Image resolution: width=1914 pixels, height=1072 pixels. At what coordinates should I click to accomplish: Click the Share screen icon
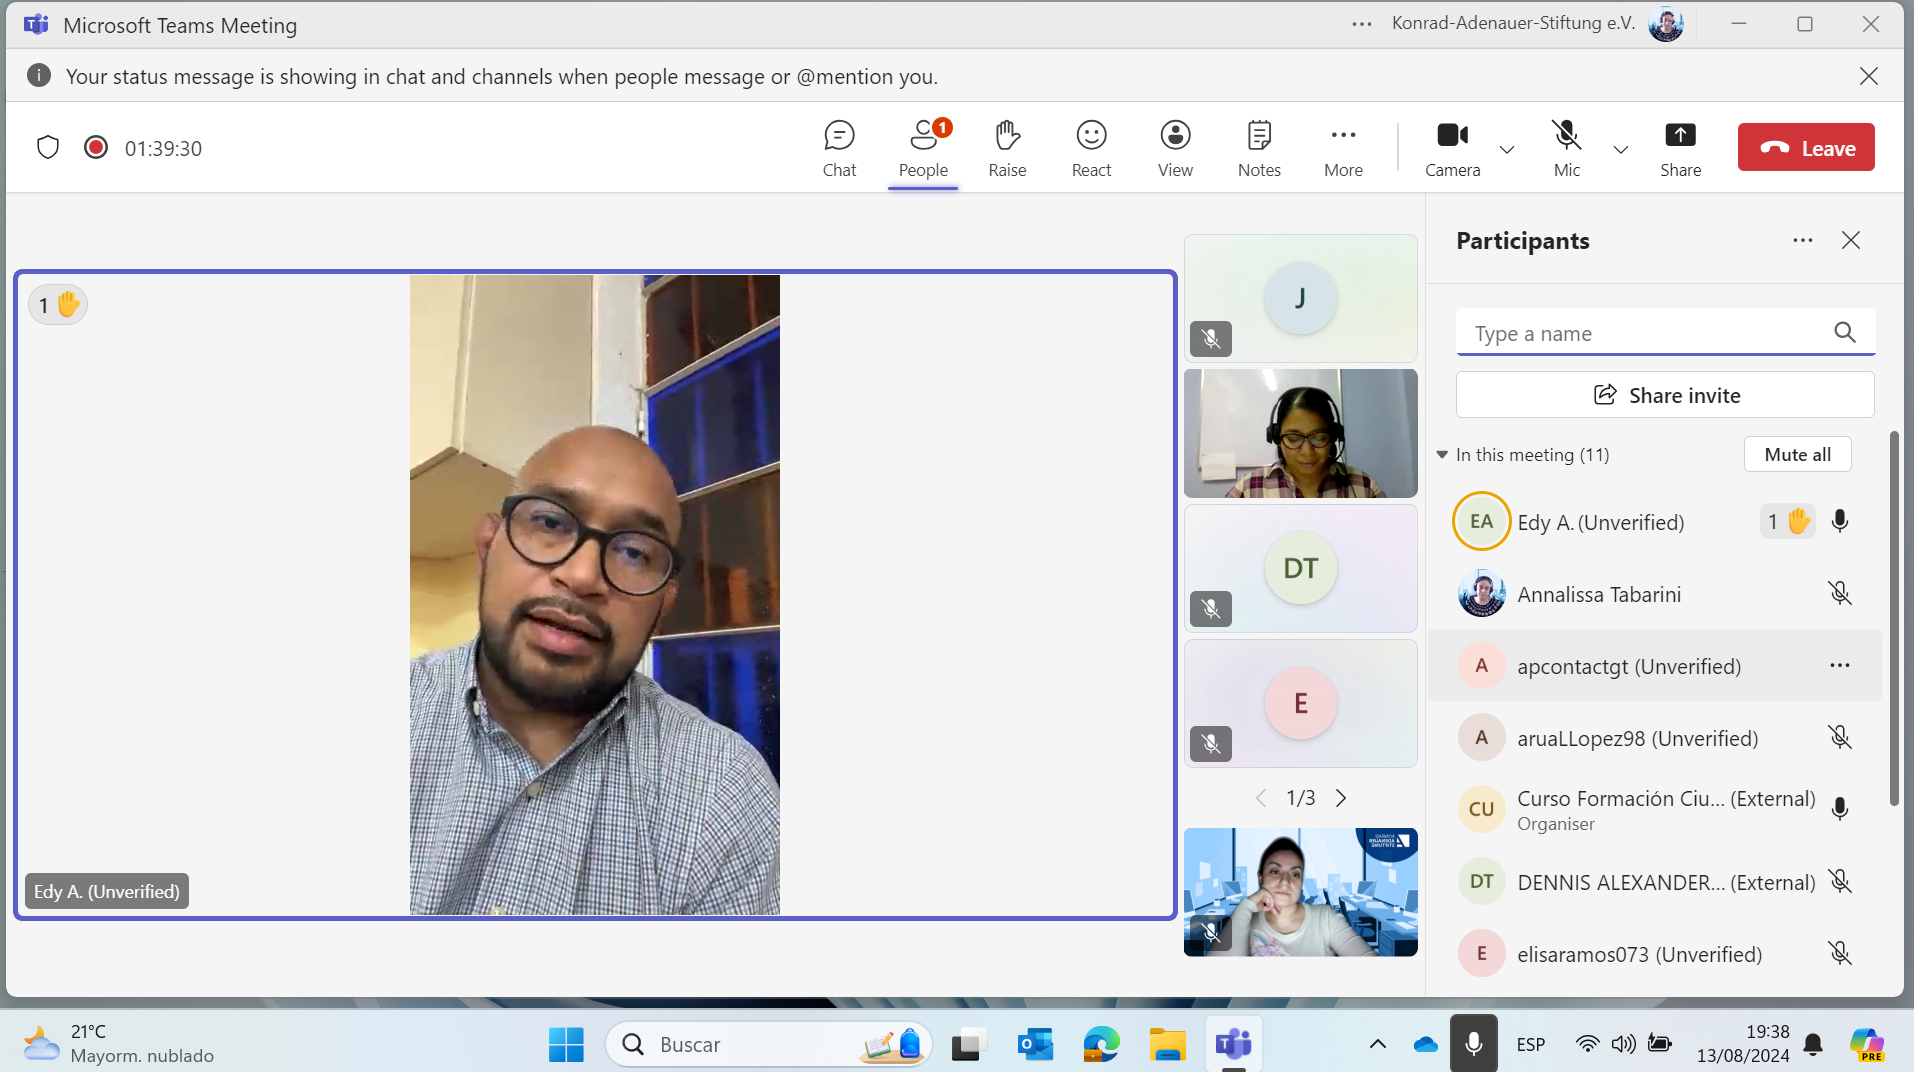[1680, 148]
